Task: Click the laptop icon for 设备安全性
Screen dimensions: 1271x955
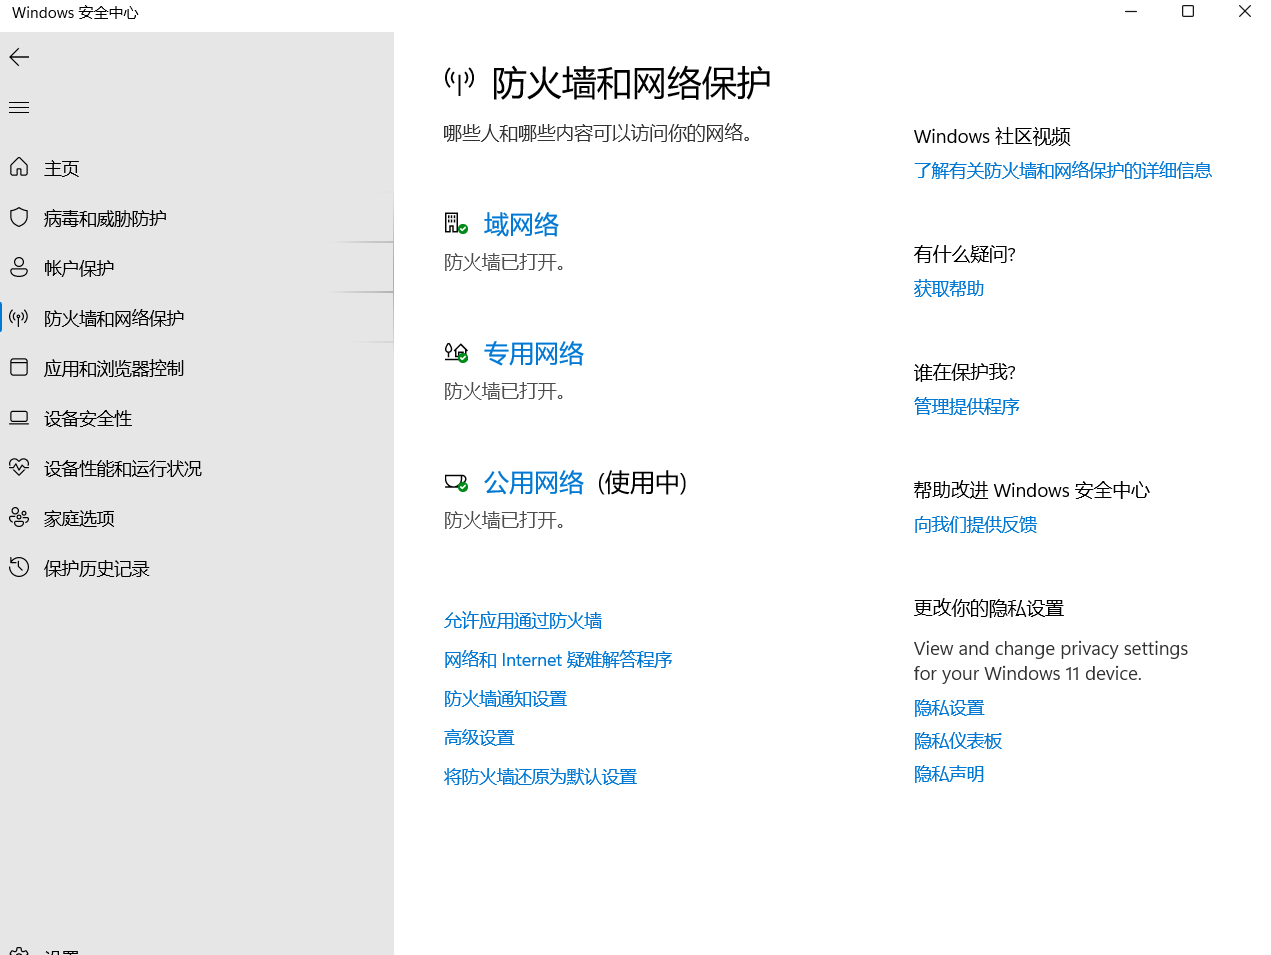Action: point(19,417)
